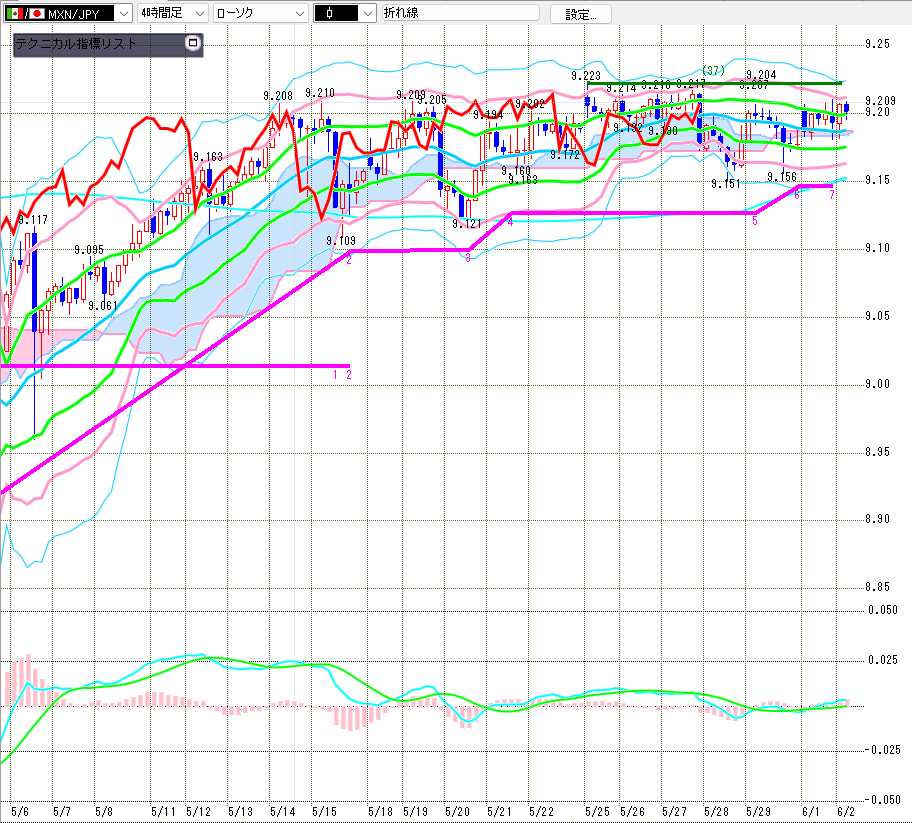Click the 9.208 high price label
The width and height of the screenshot is (912, 823).
(278, 96)
